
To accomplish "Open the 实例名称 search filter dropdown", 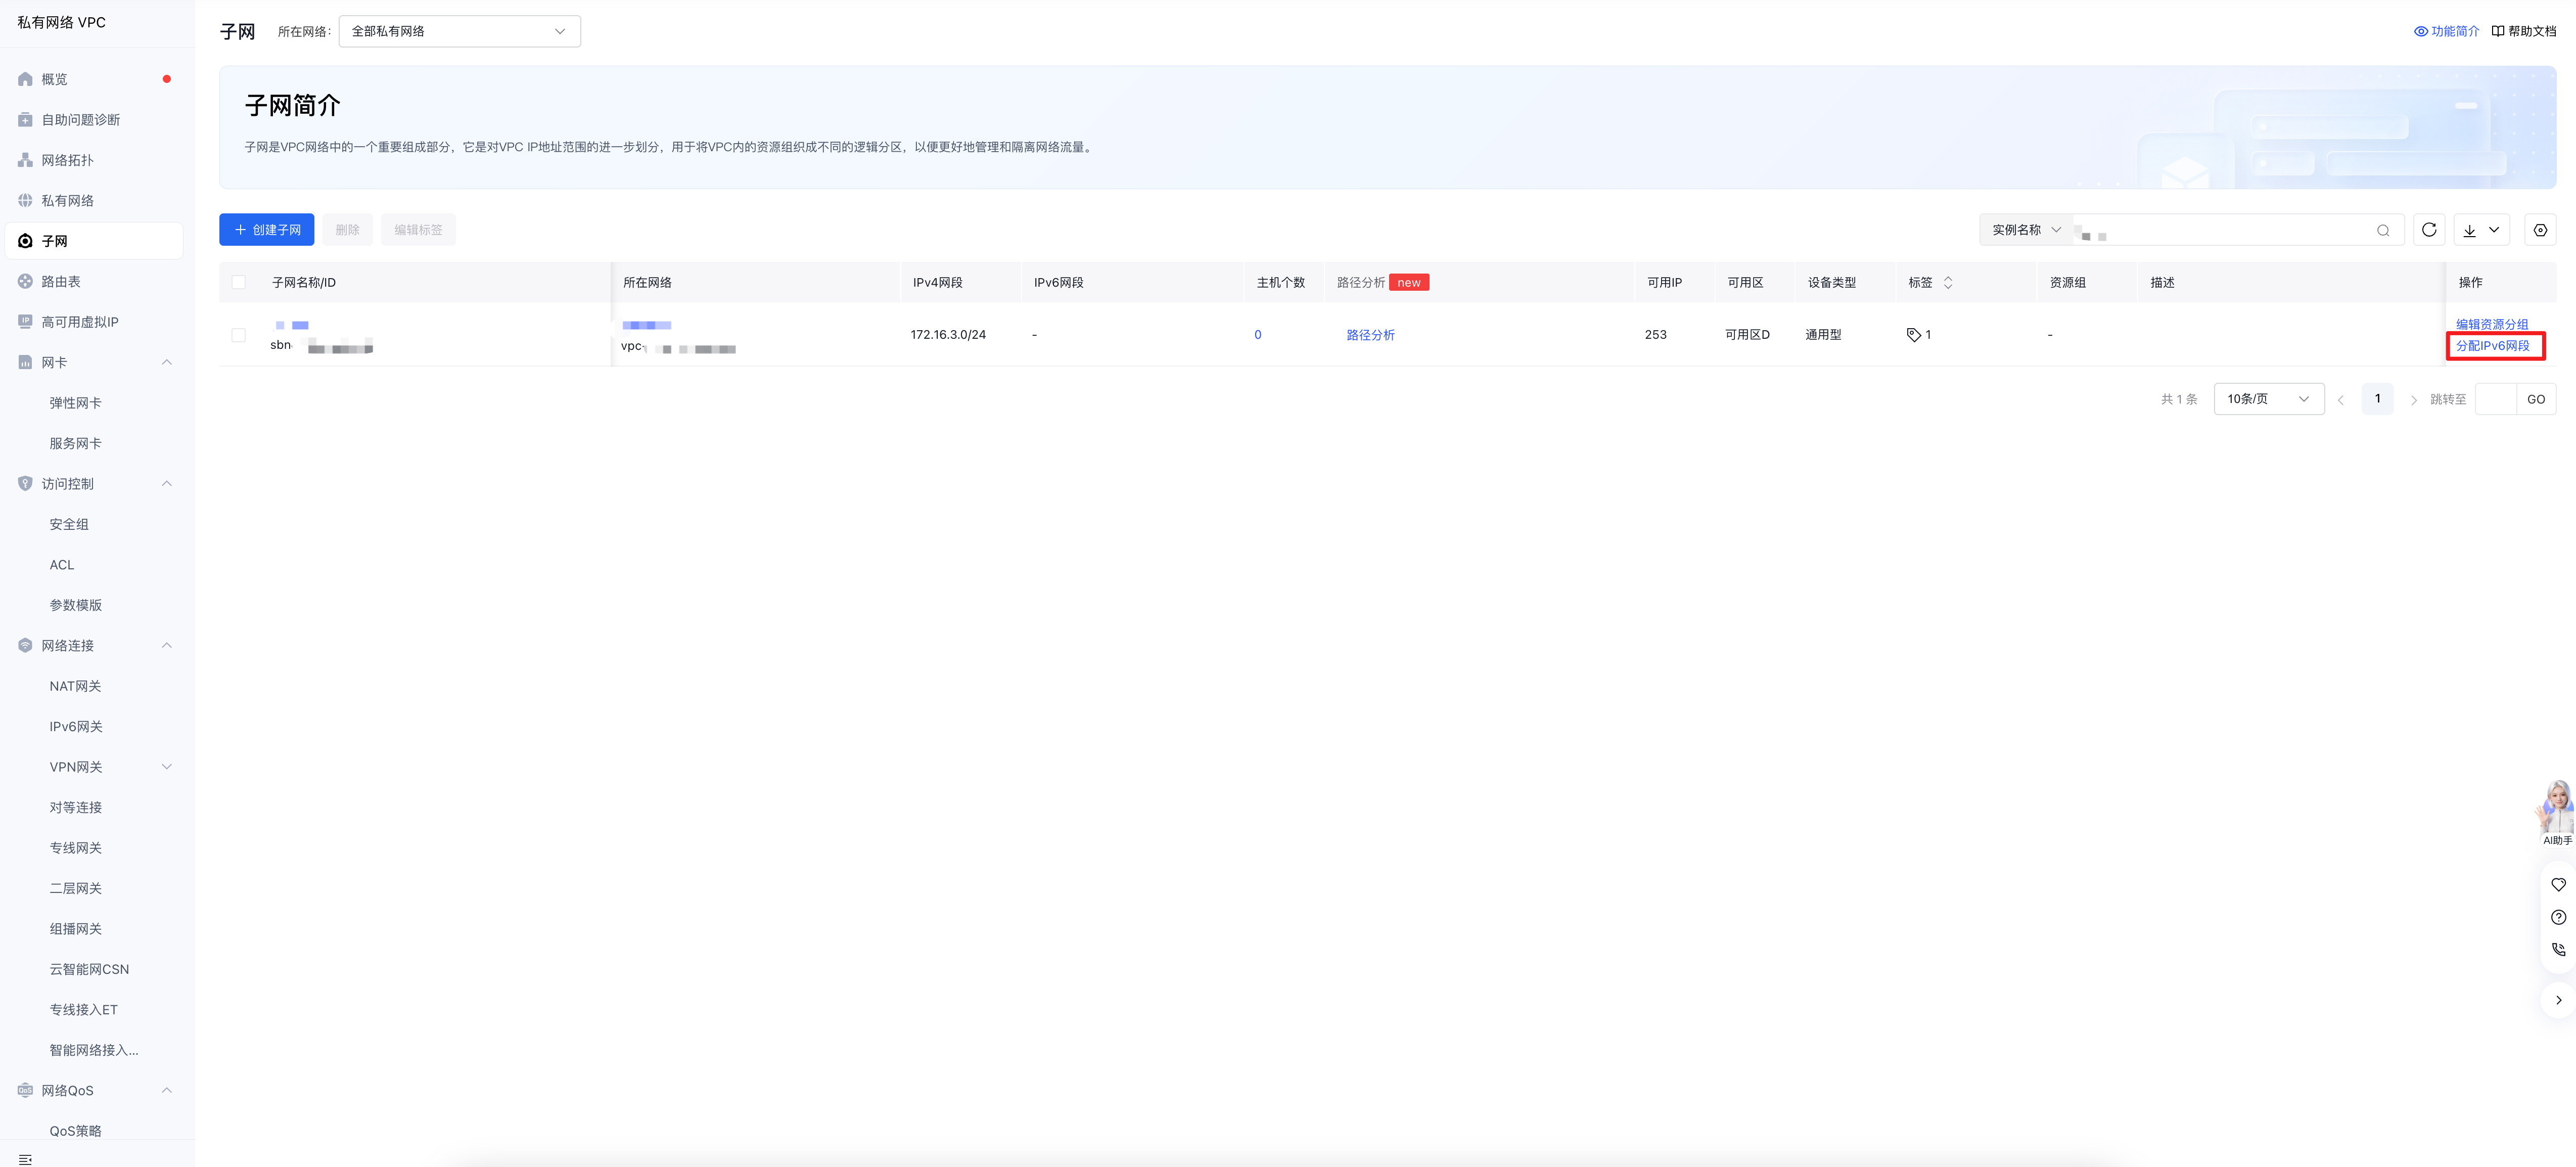I will pyautogui.click(x=2026, y=230).
